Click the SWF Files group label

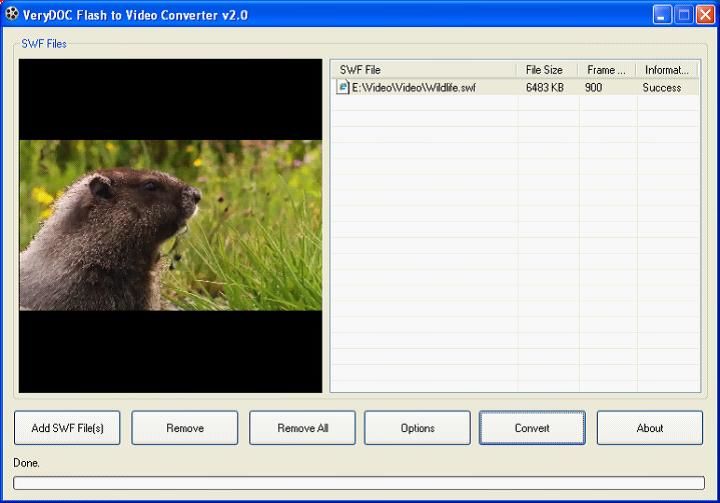[x=44, y=44]
